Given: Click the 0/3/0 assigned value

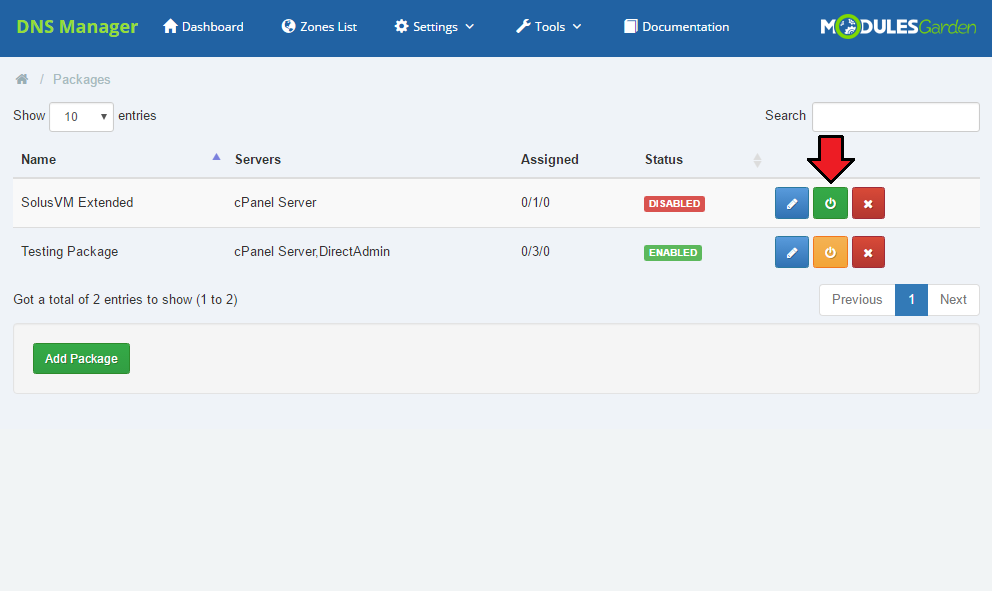Looking at the screenshot, I should point(535,252).
